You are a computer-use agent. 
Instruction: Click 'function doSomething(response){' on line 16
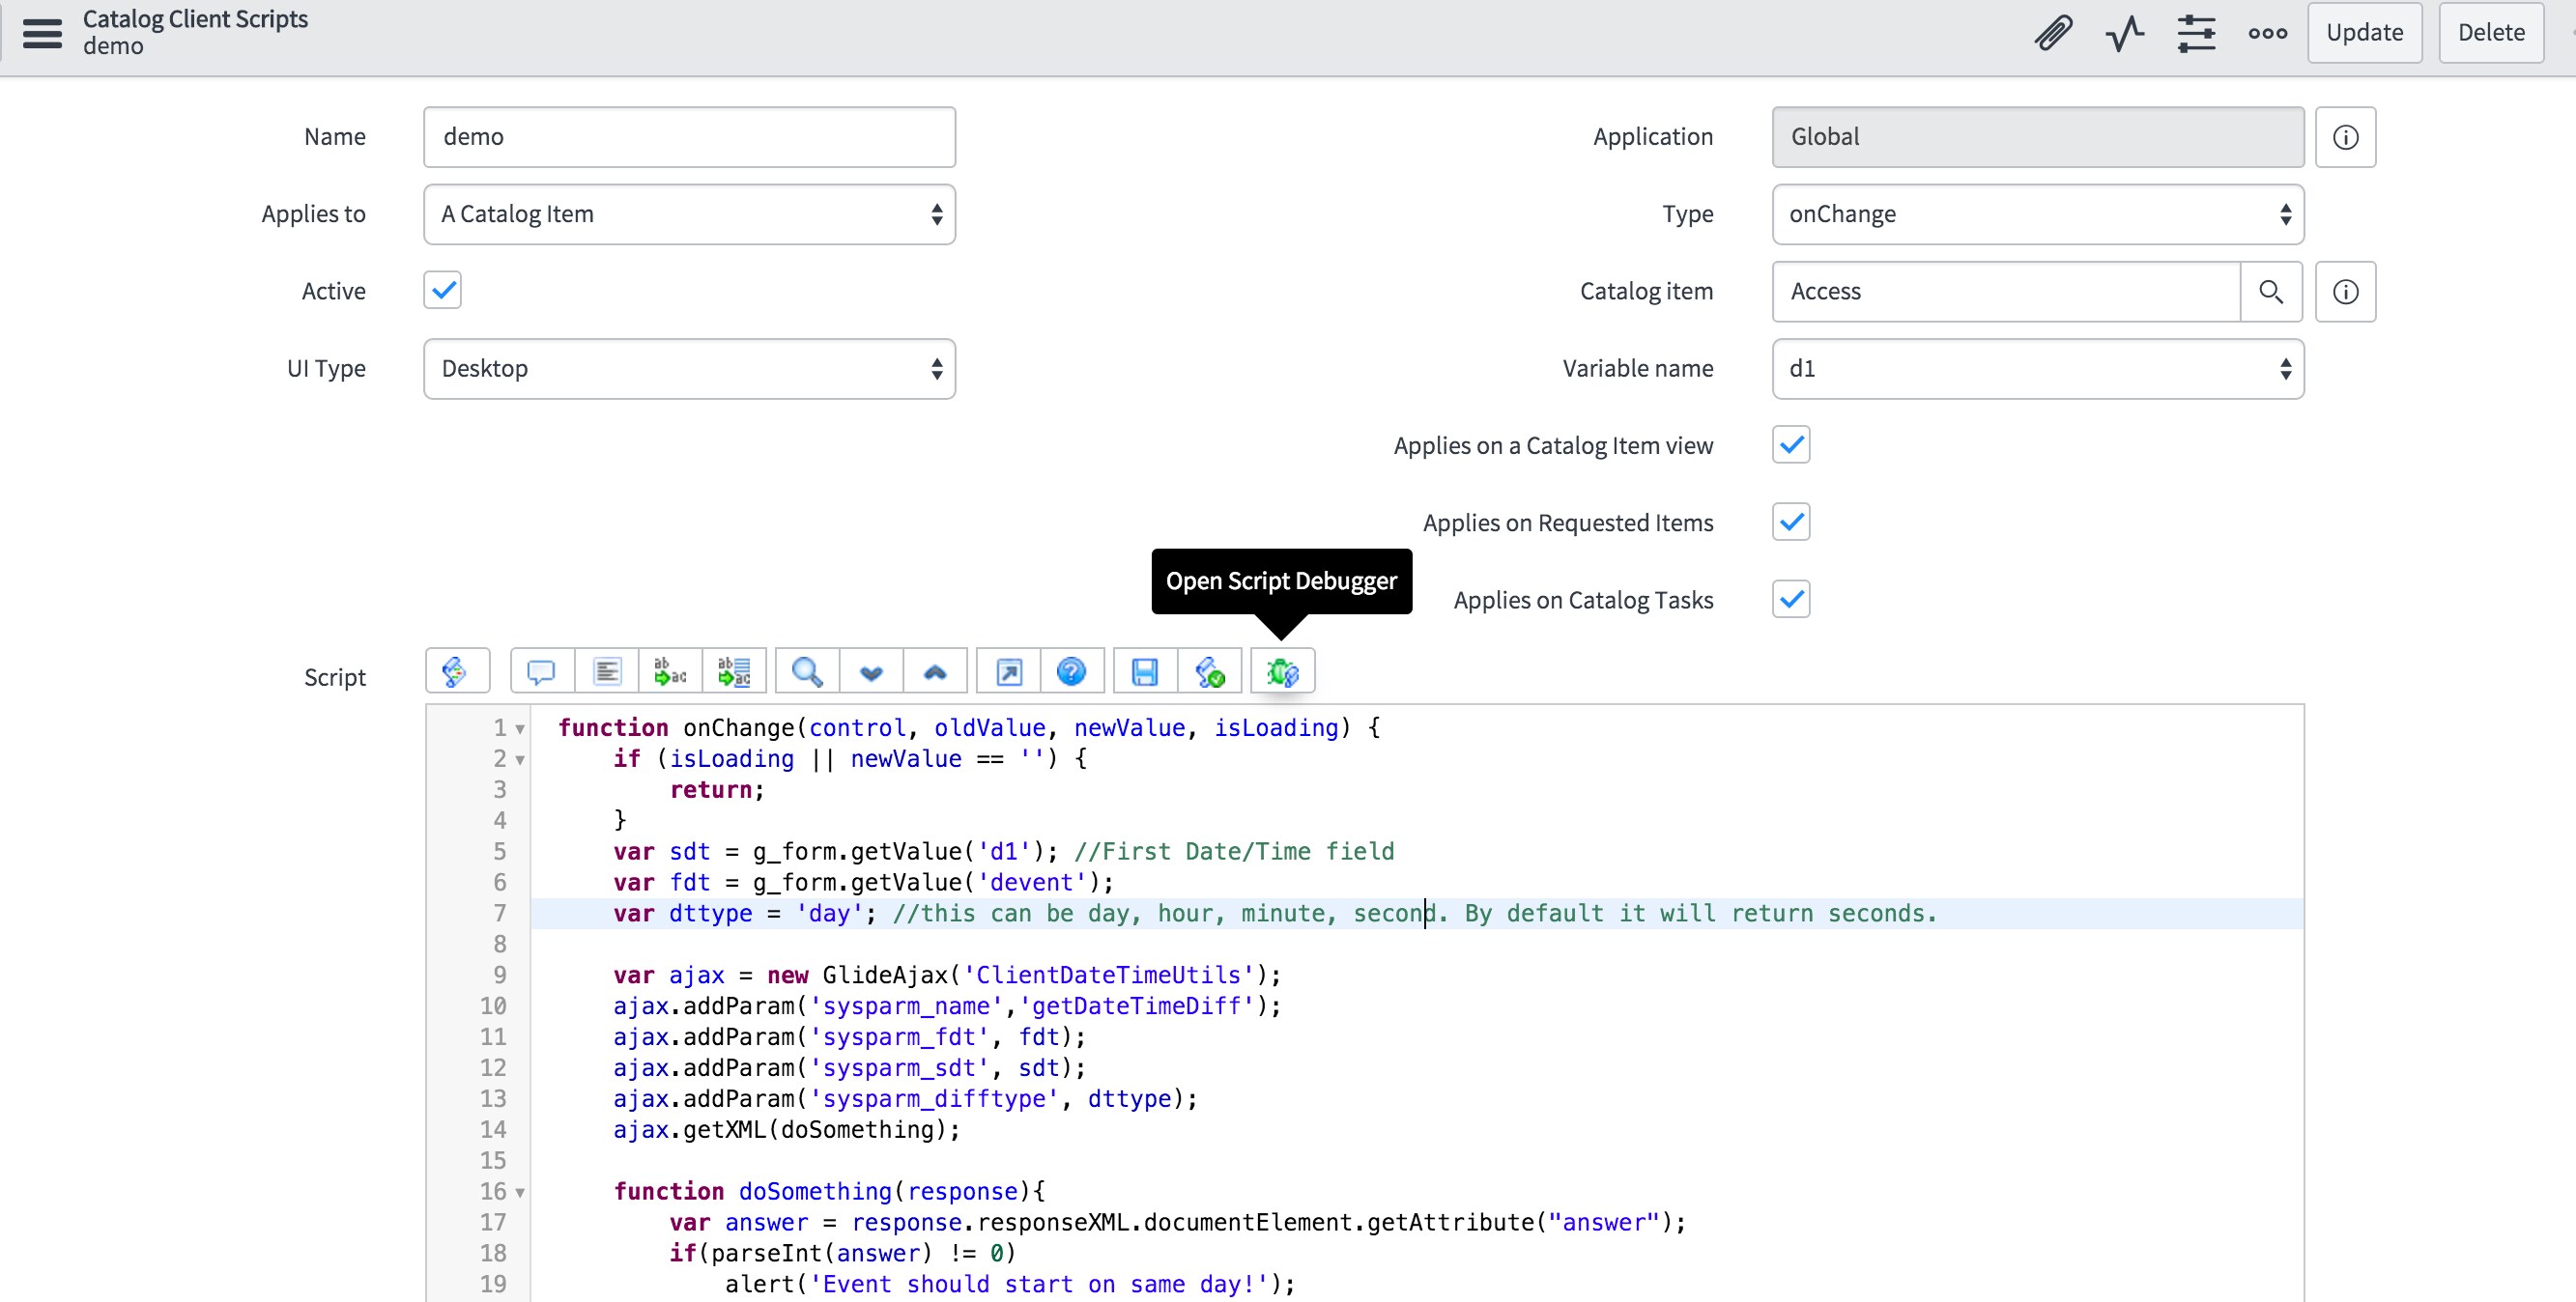(x=829, y=1193)
